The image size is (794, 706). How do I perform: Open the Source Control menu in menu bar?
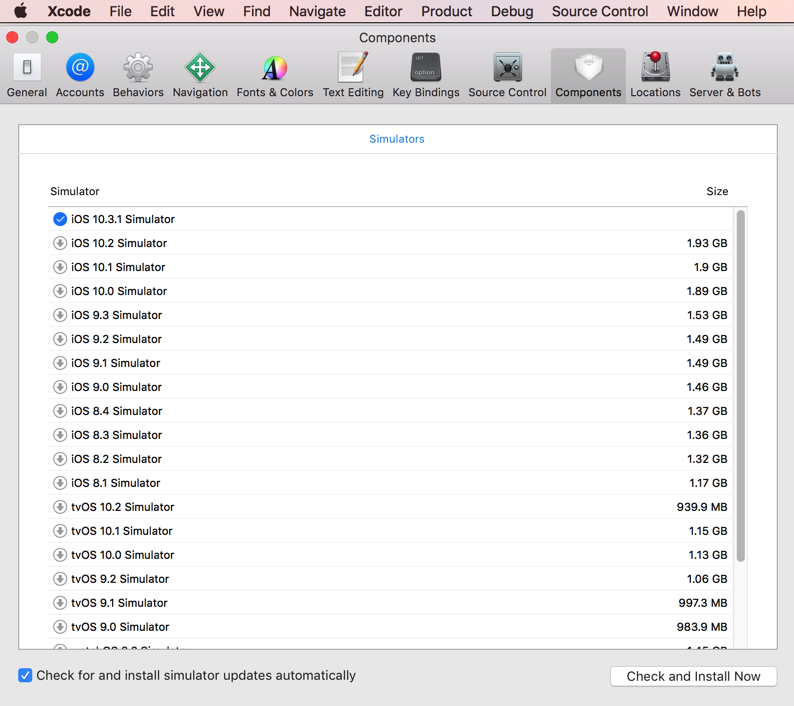point(600,11)
